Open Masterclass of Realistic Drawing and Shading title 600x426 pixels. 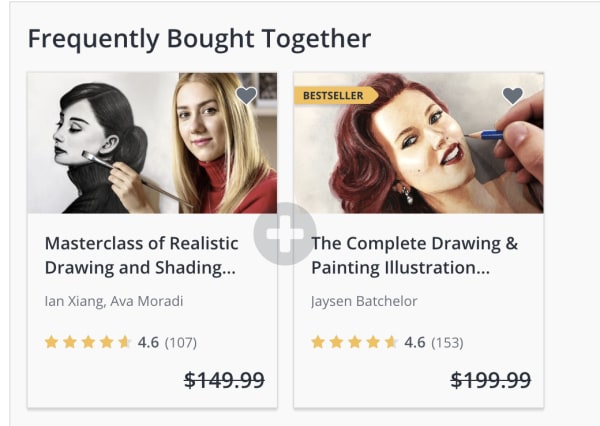(x=141, y=255)
